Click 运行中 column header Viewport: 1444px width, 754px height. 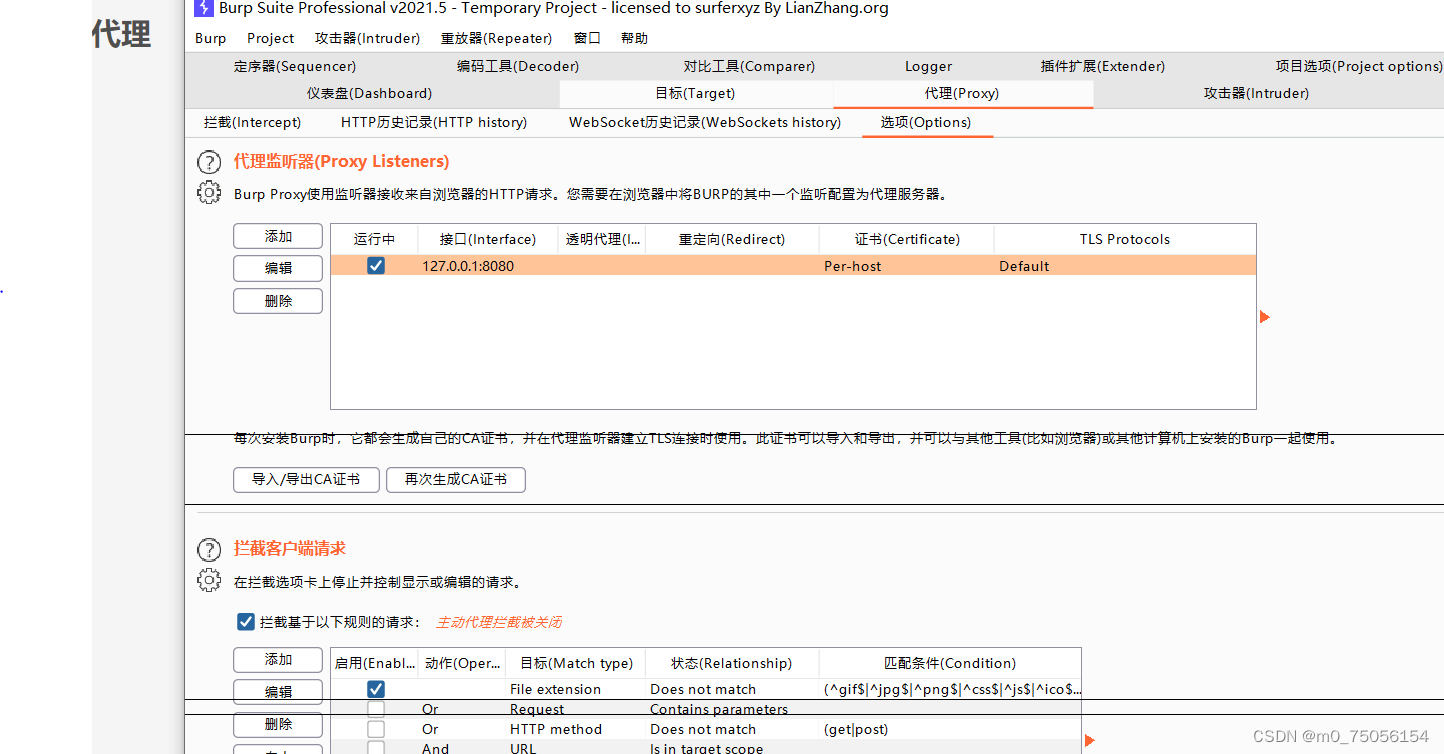[x=375, y=239]
